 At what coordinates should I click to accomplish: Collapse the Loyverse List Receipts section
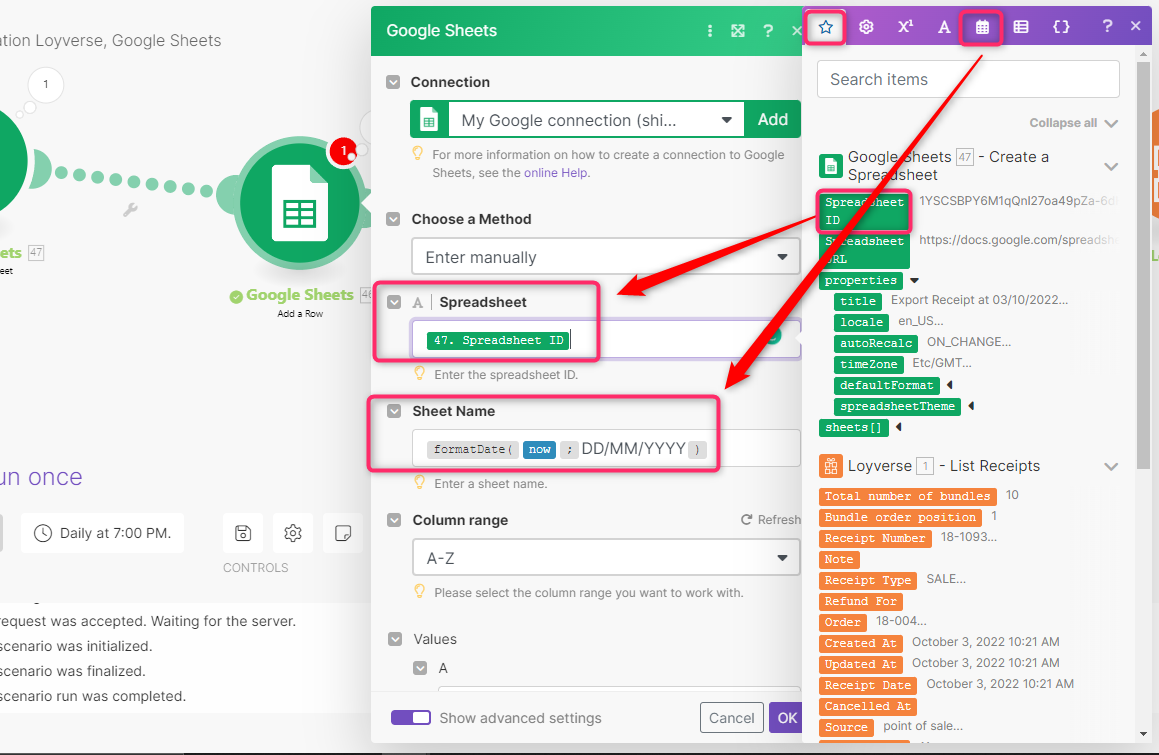1110,466
